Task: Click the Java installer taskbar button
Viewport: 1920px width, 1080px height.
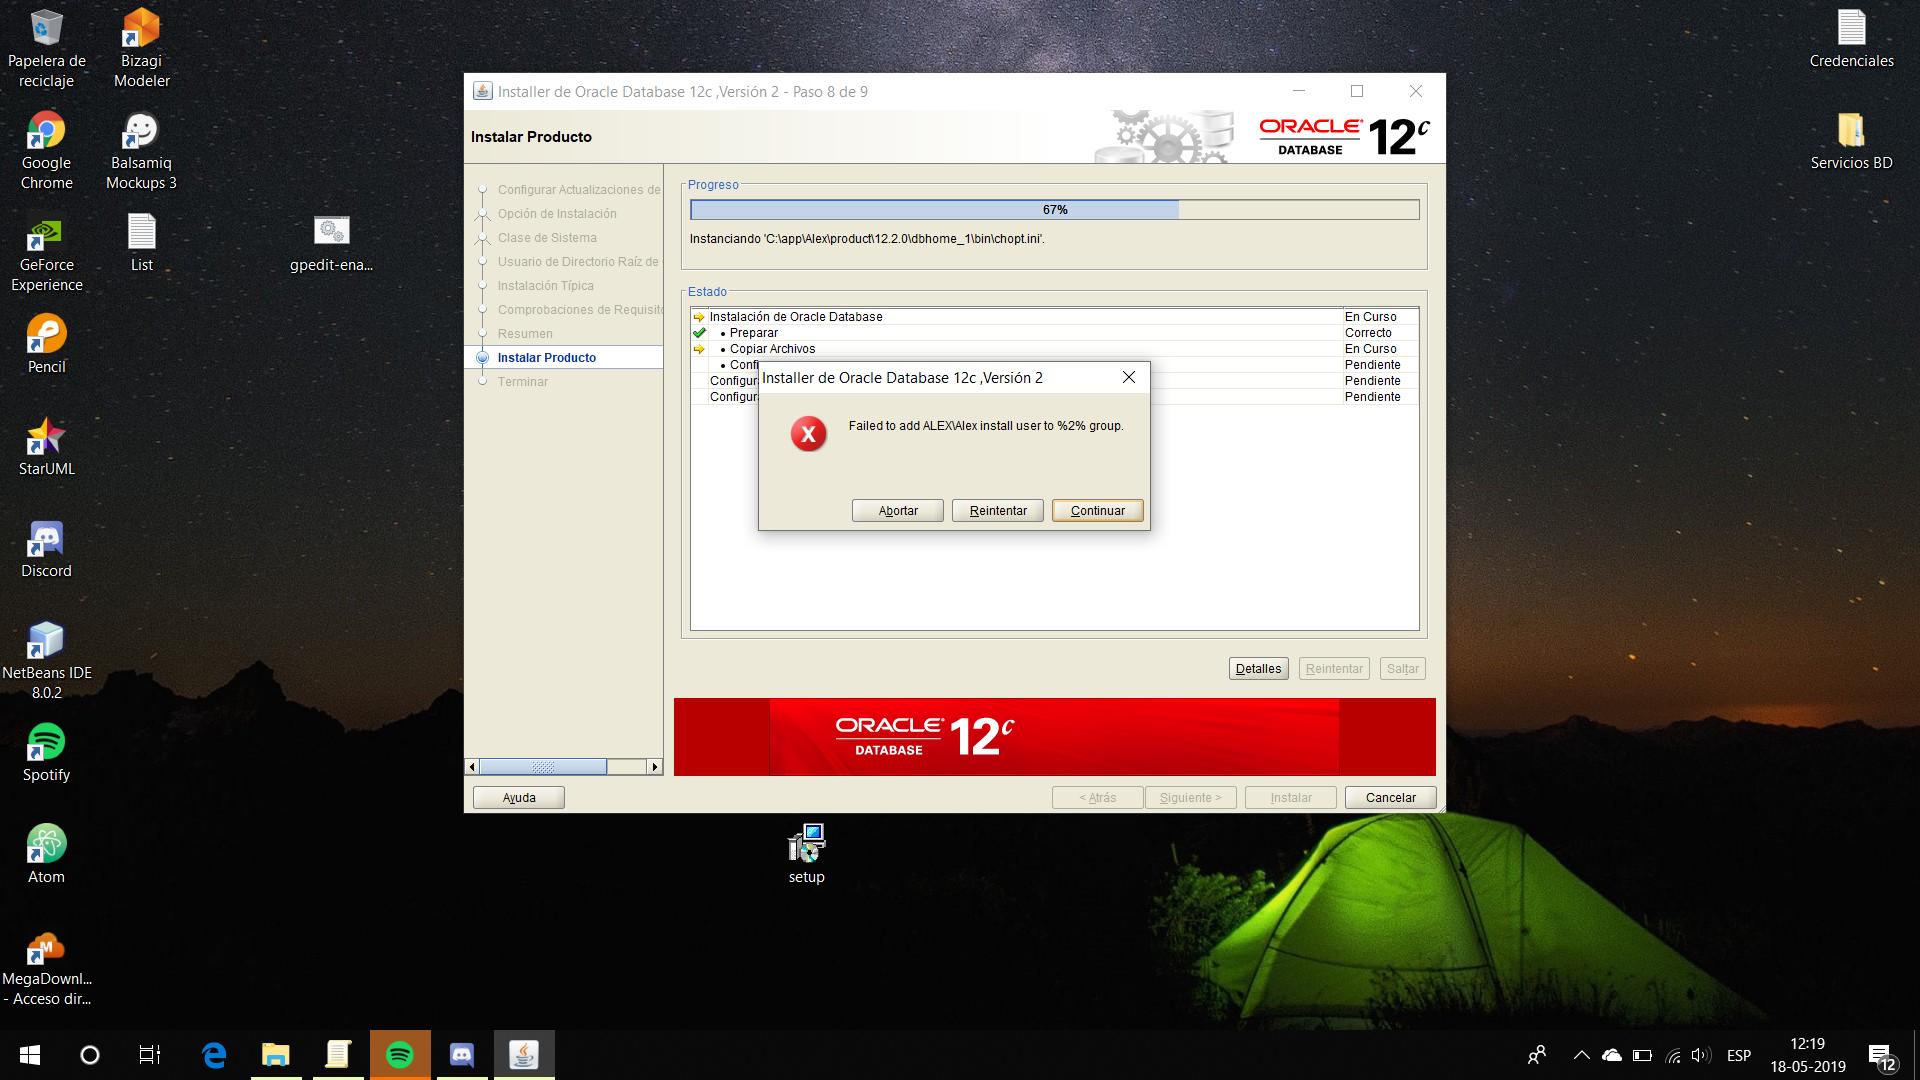Action: (x=523, y=1055)
